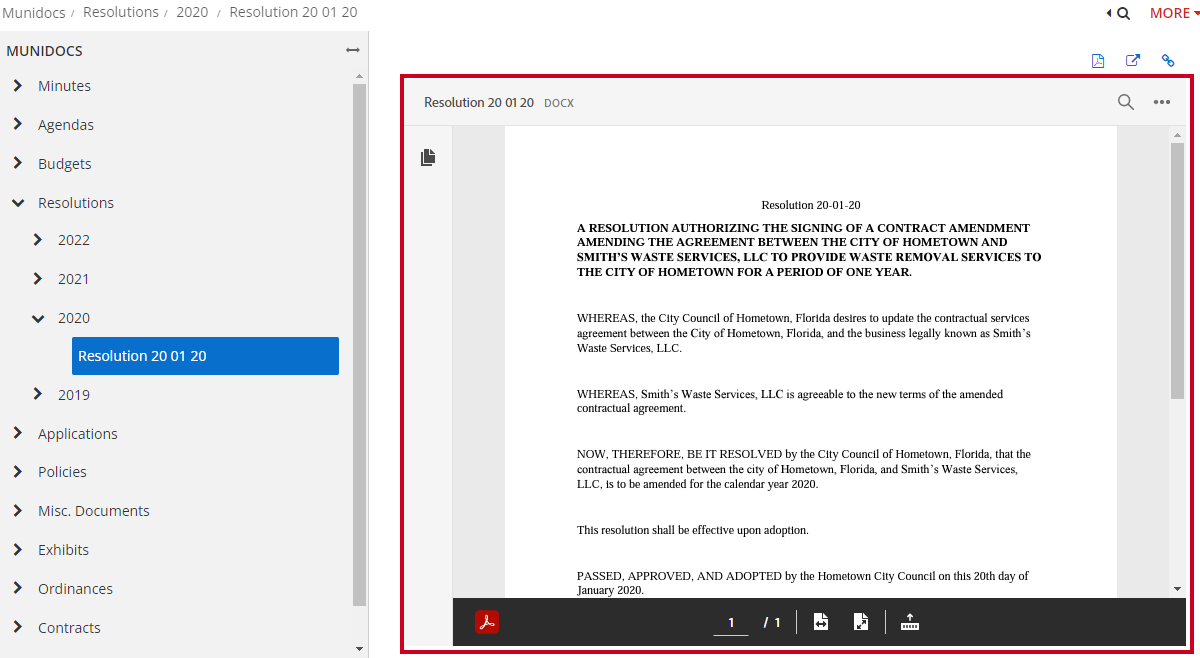Click the Adobe Acrobat logo in viewer toolbar
This screenshot has height=658, width=1200.
(x=487, y=622)
